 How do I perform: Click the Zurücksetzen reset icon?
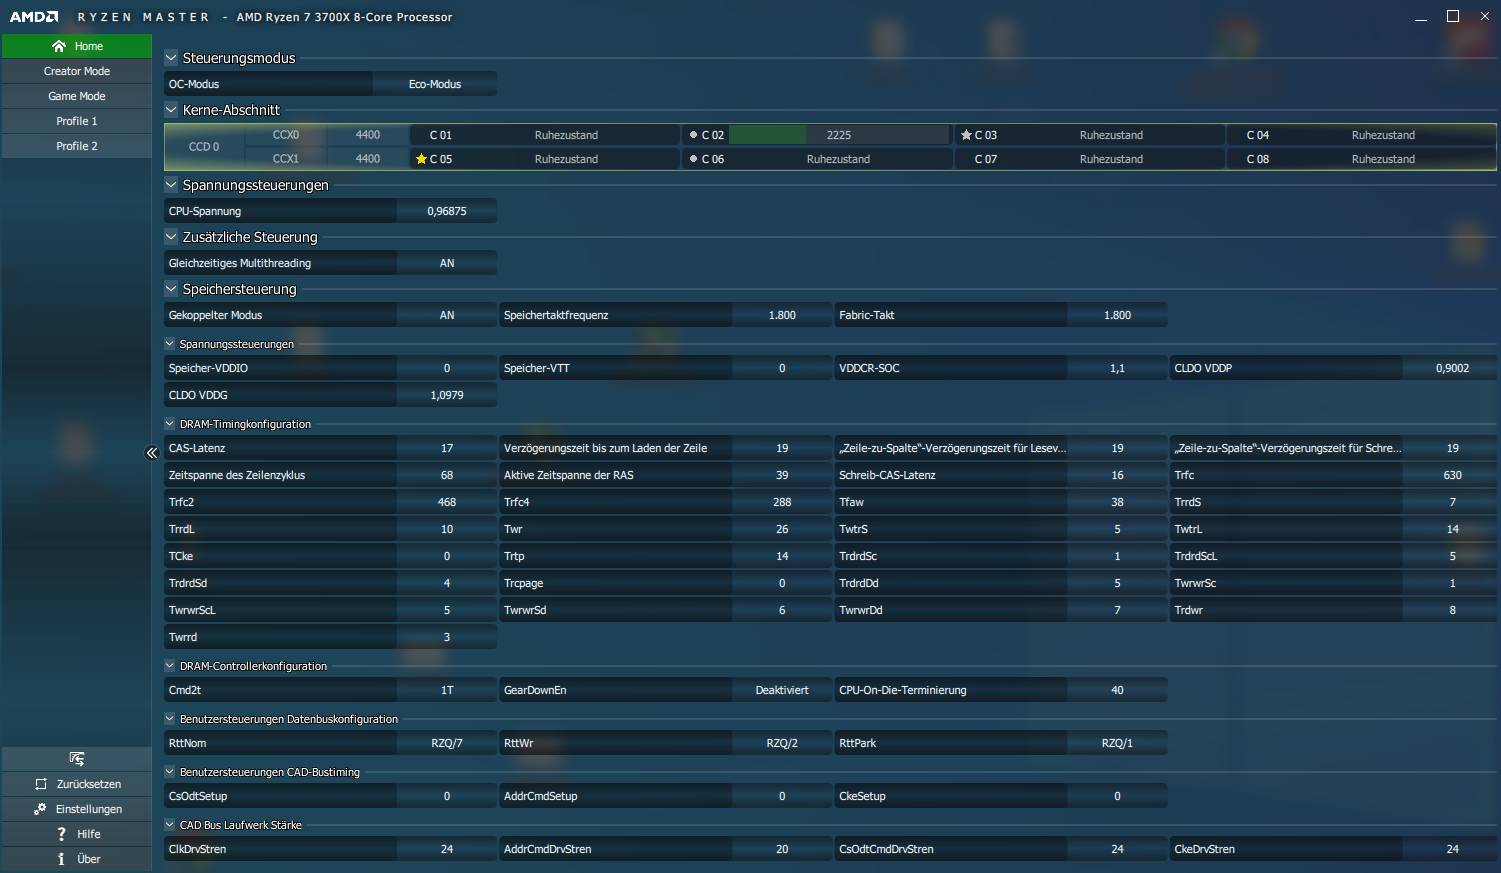click(41, 784)
